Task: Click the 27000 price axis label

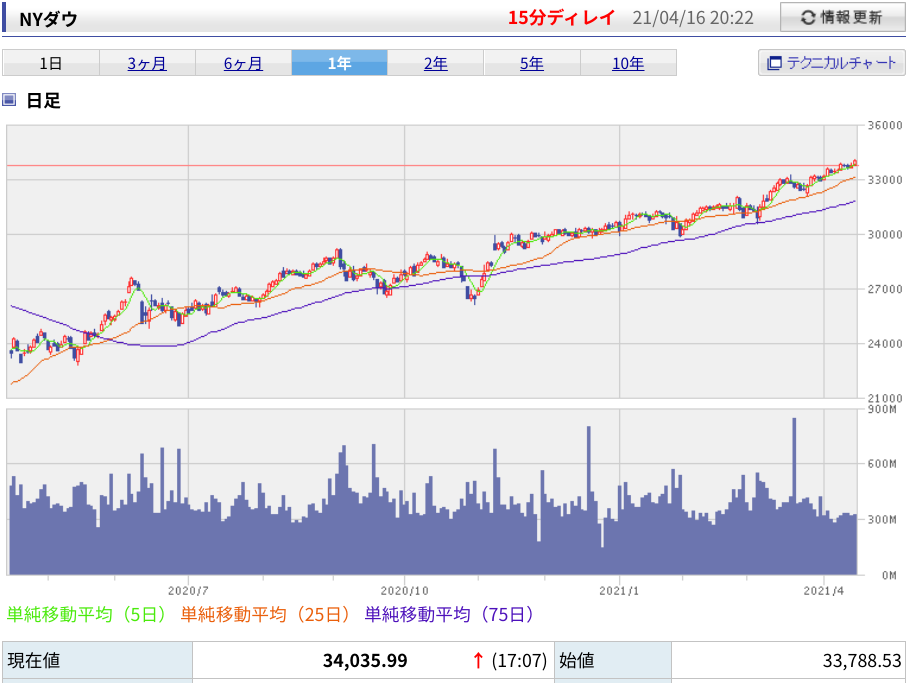Action: point(885,289)
